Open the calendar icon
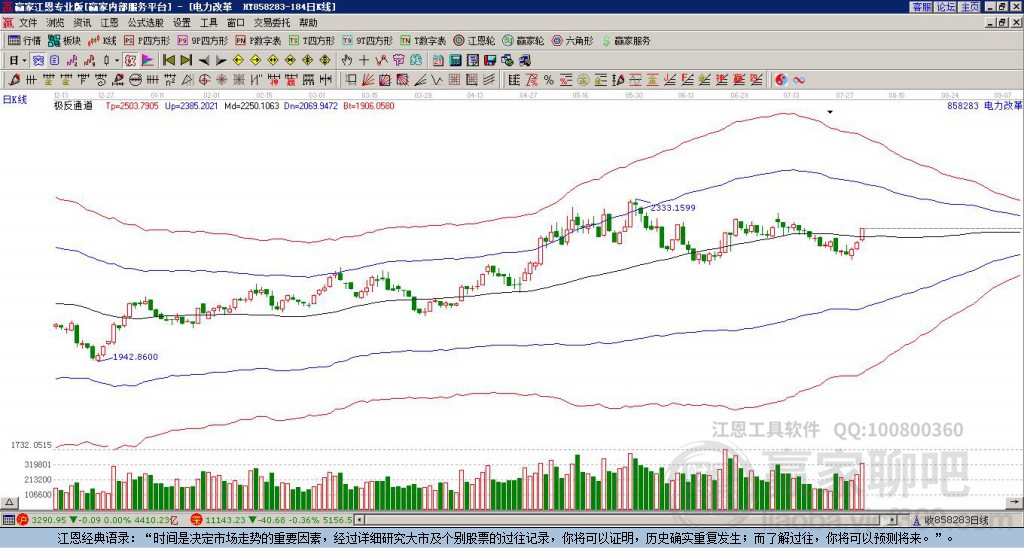Screen dimensions: 1024x548 pos(438,61)
